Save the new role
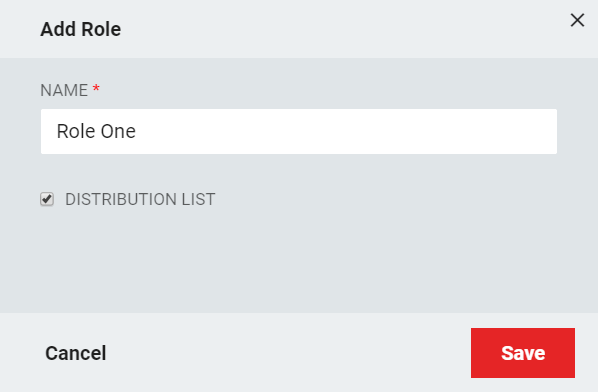The width and height of the screenshot is (598, 392). [522, 353]
